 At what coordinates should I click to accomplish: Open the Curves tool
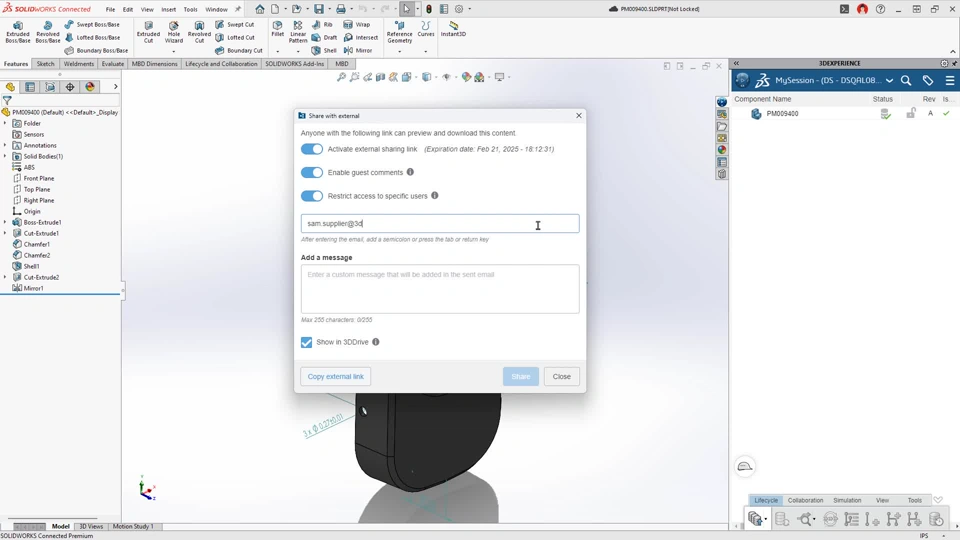[x=426, y=29]
